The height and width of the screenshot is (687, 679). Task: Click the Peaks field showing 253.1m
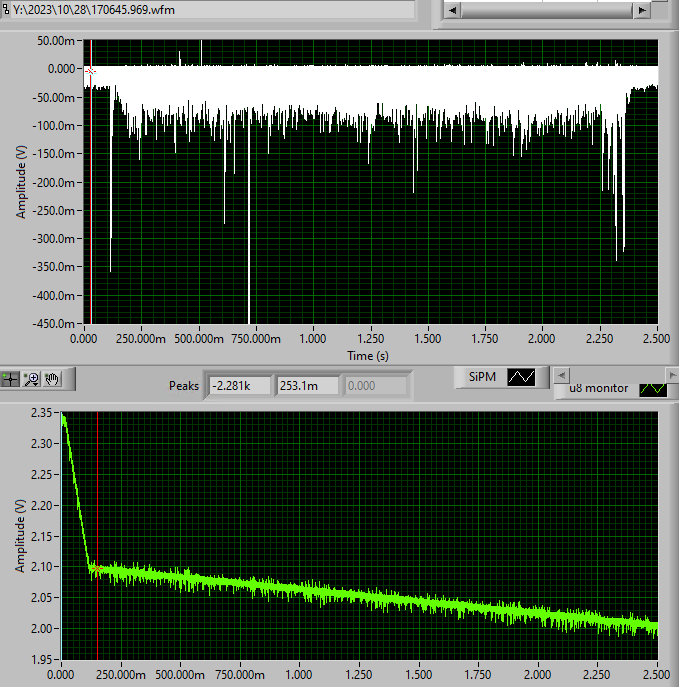(308, 386)
